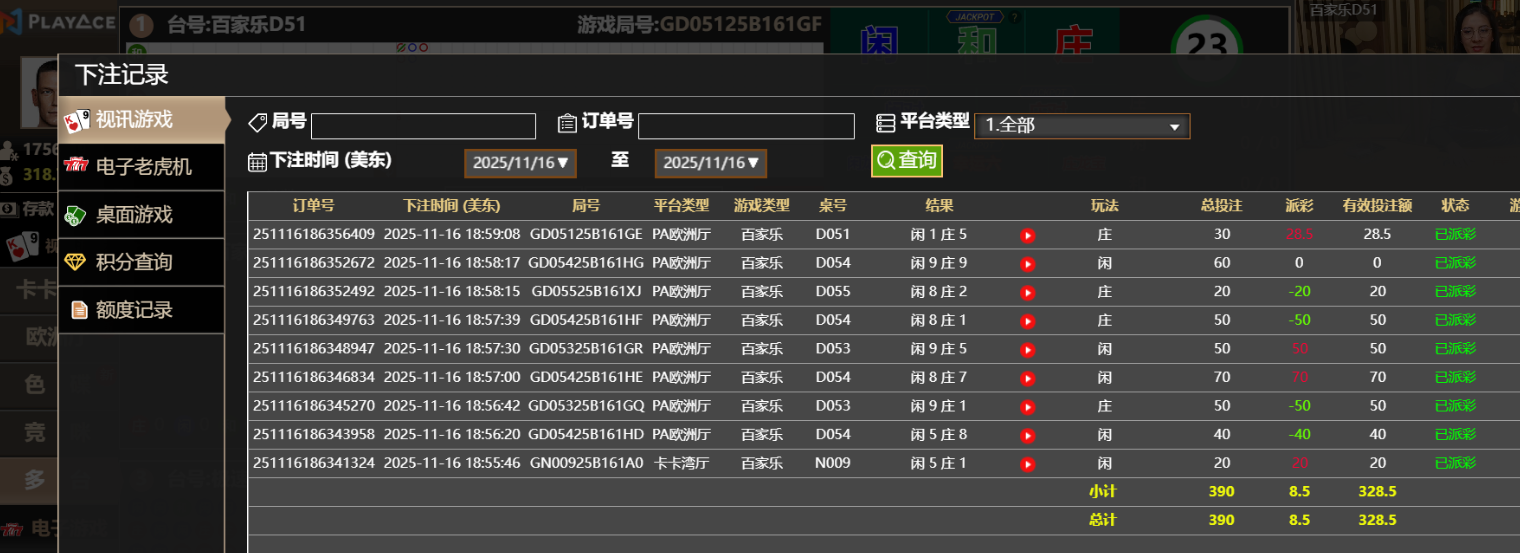The width and height of the screenshot is (1520, 553).
Task: Play replay video for order 251116186356409
Action: (x=1027, y=235)
